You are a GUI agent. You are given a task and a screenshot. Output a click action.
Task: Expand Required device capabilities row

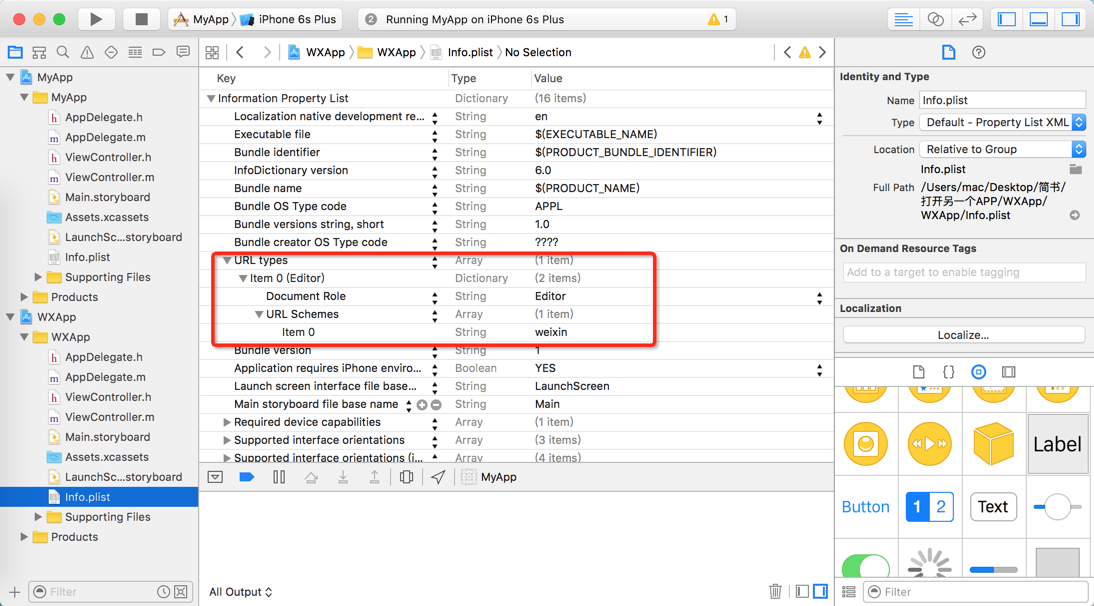[227, 423]
